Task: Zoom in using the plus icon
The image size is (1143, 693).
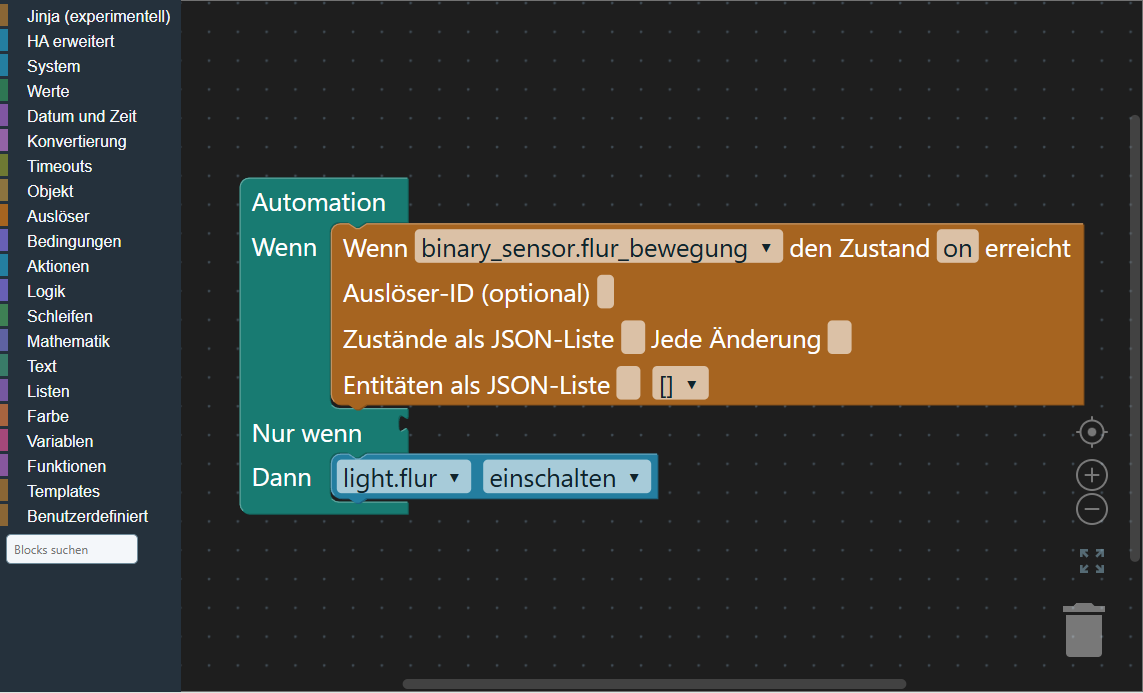Action: point(1091,476)
